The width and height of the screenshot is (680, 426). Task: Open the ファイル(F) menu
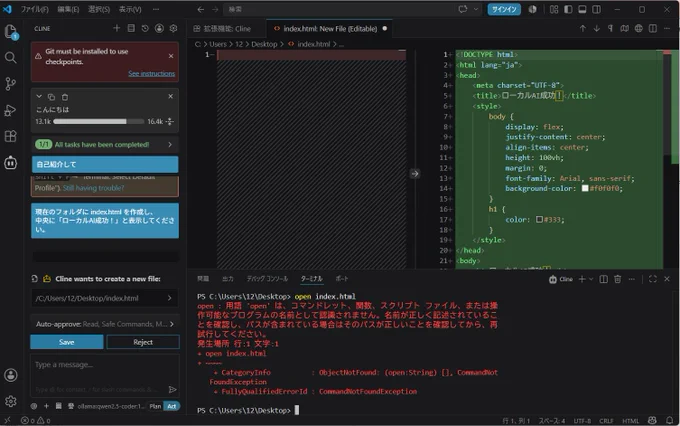(x=35, y=9)
